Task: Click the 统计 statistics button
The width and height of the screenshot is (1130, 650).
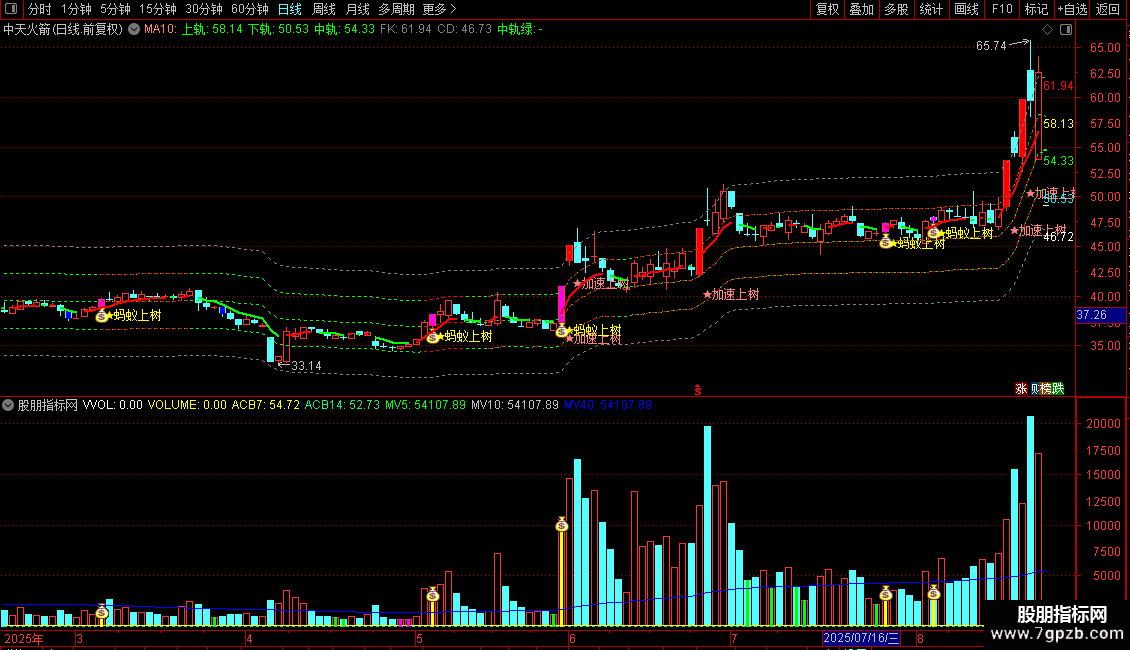Action: pos(931,9)
